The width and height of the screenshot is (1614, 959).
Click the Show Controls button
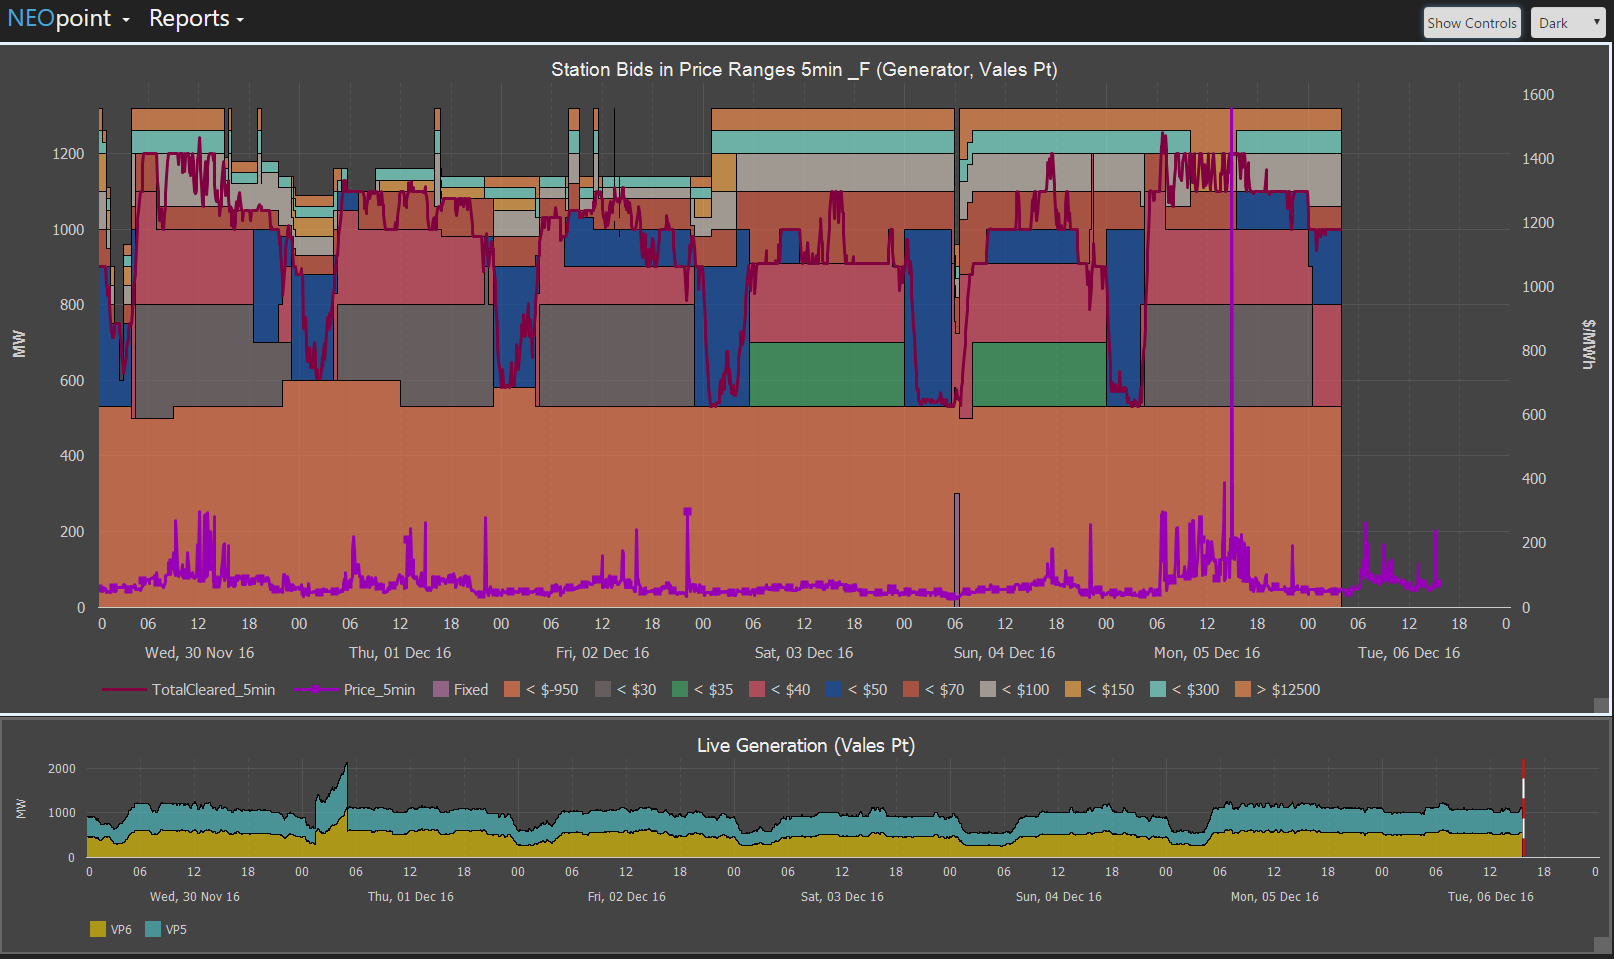1471,23
